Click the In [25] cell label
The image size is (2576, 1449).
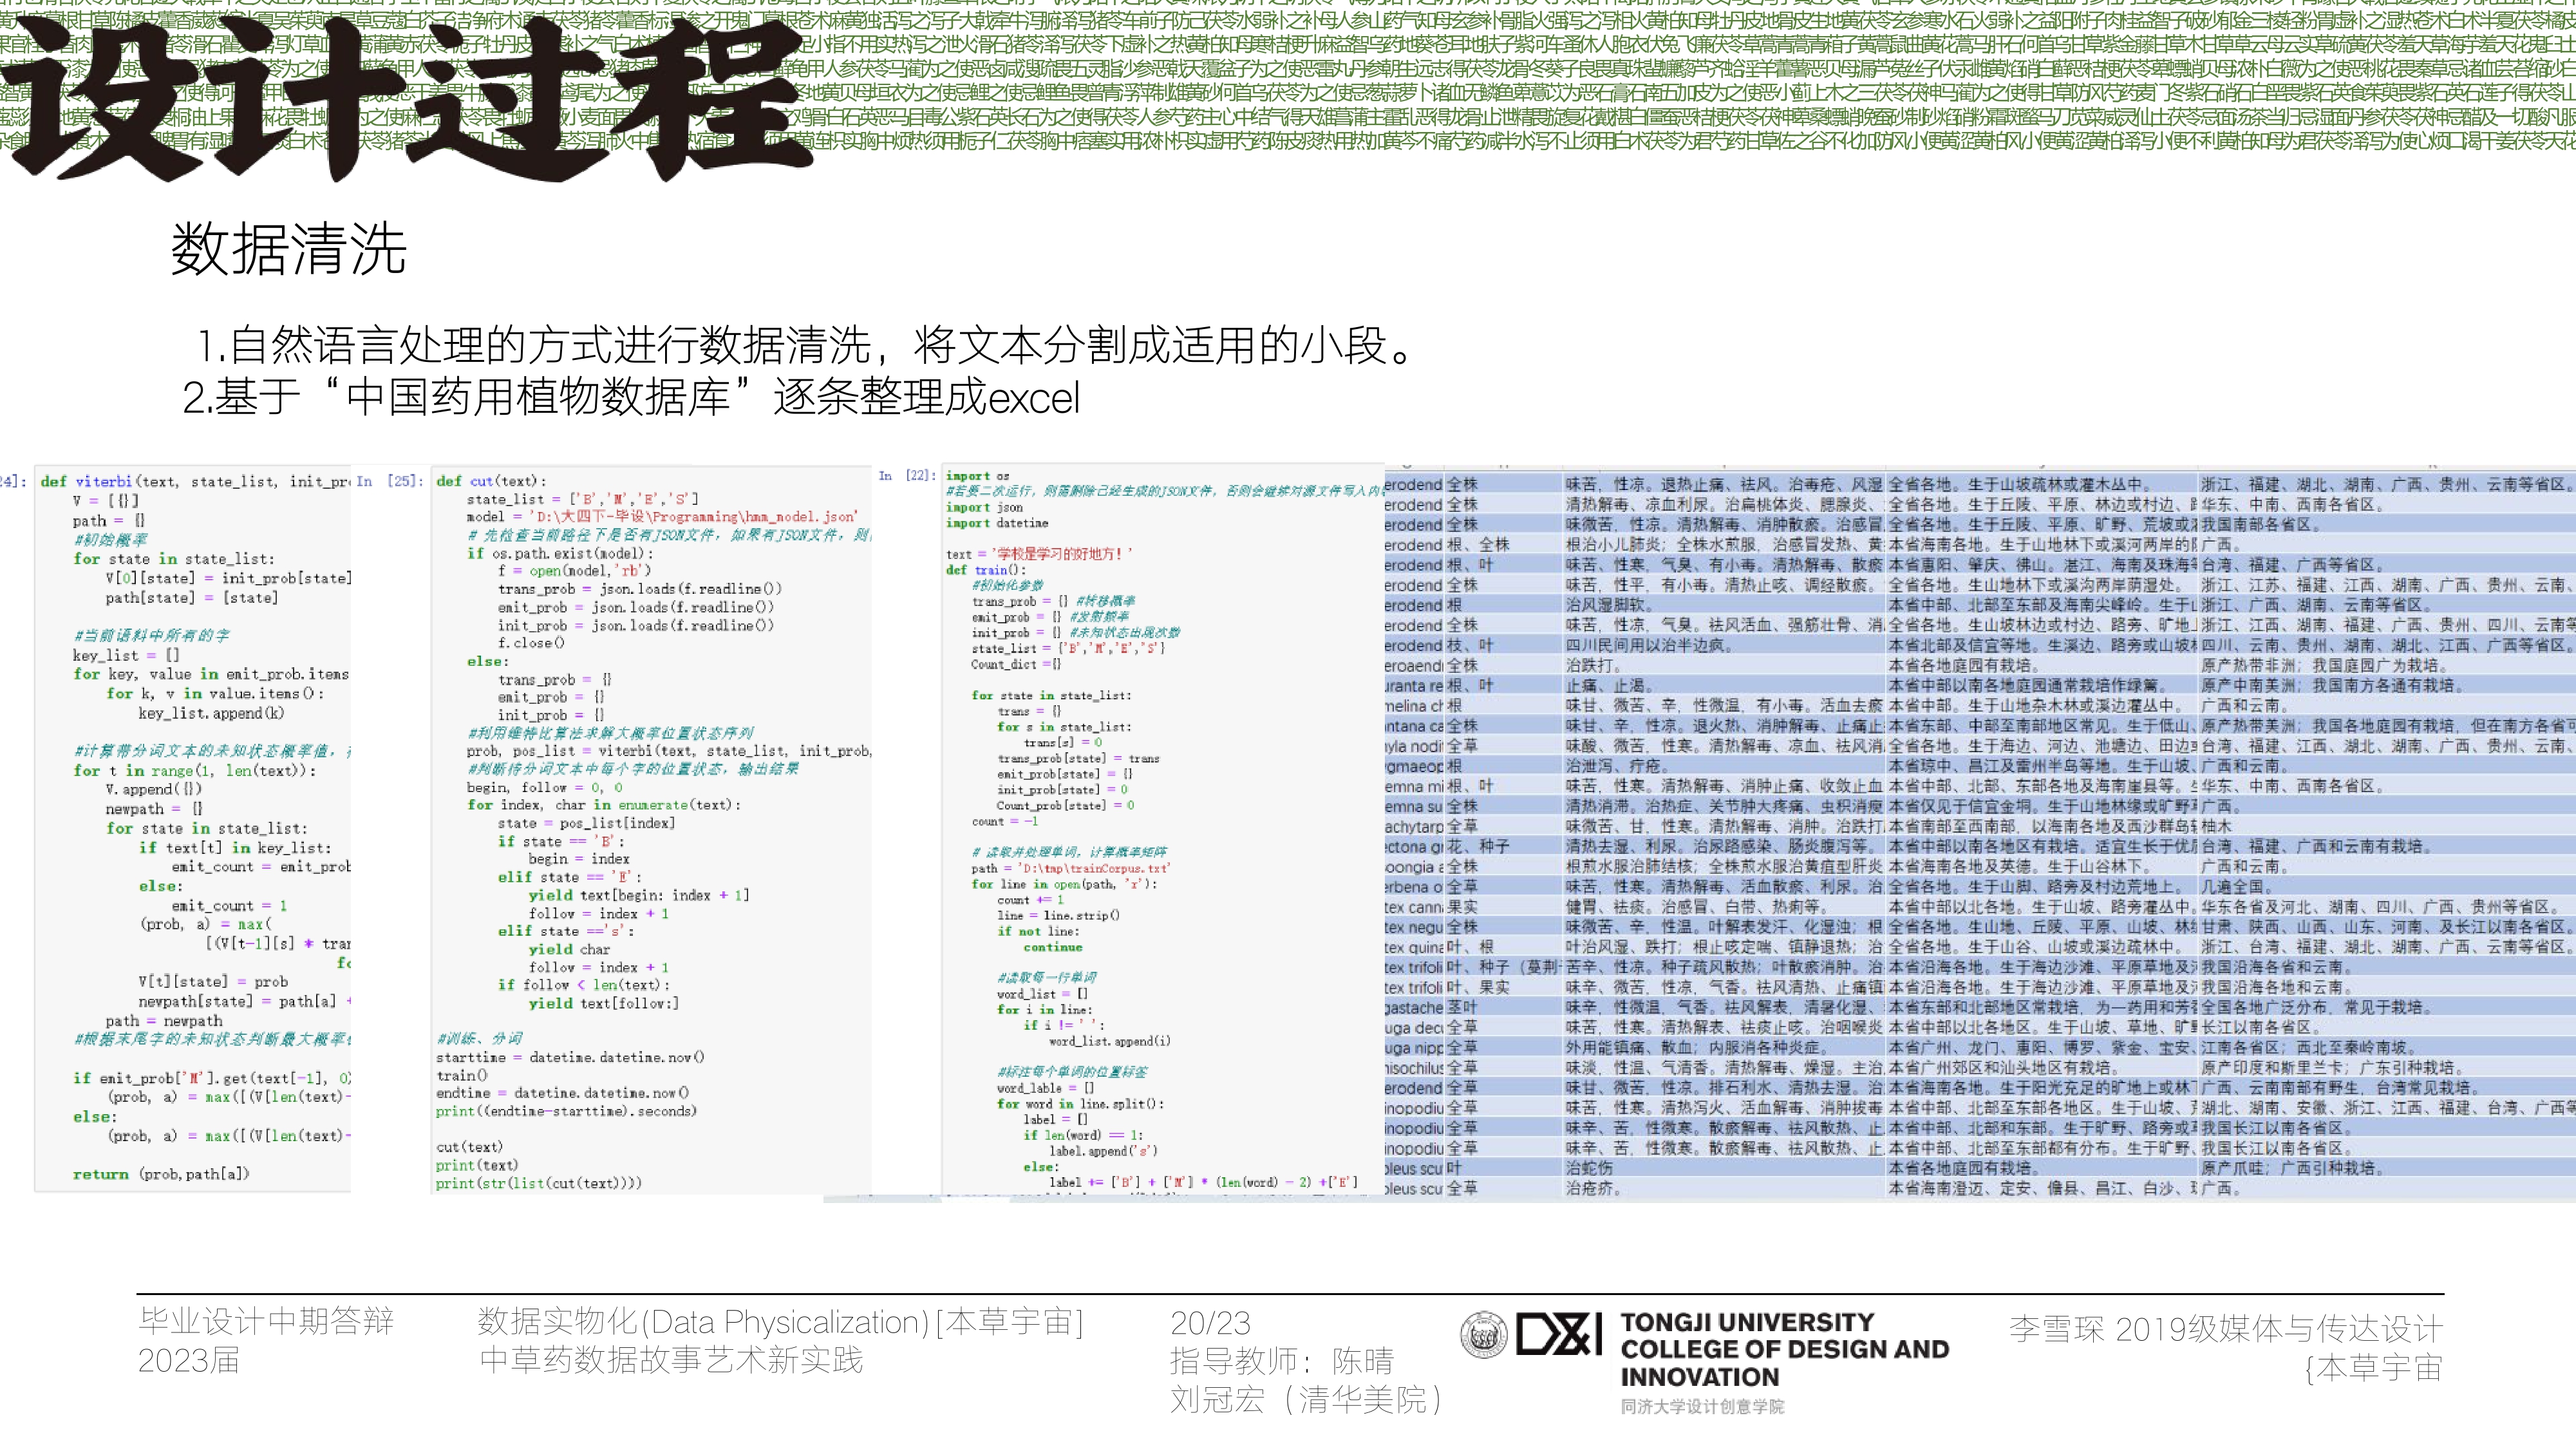(391, 481)
